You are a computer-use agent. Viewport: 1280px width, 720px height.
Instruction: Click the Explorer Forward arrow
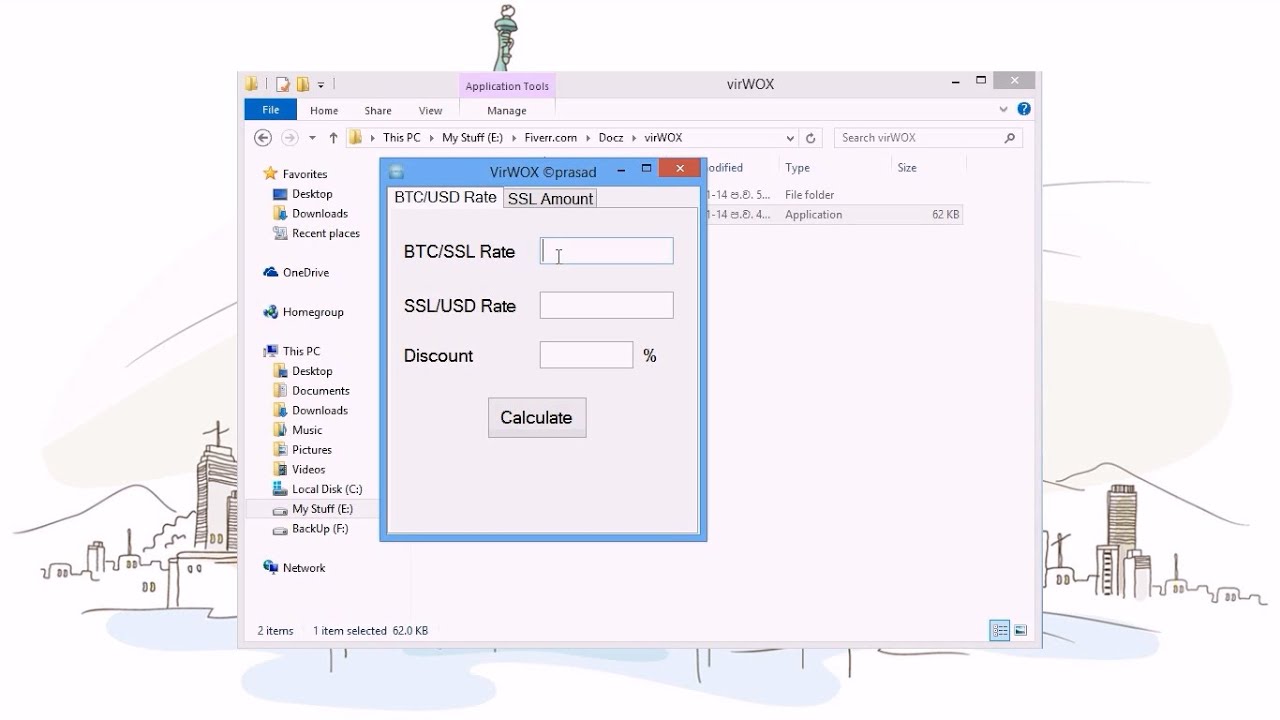[x=290, y=138]
